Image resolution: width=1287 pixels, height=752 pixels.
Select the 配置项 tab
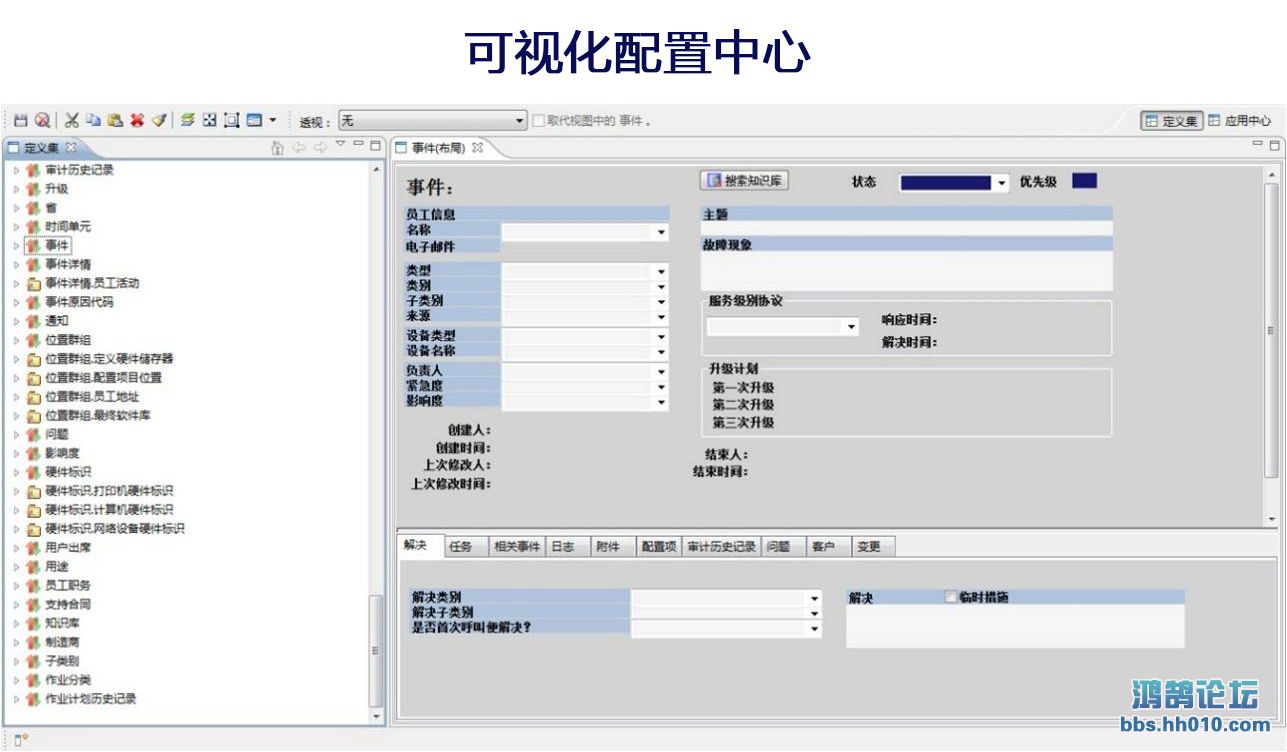click(x=659, y=547)
